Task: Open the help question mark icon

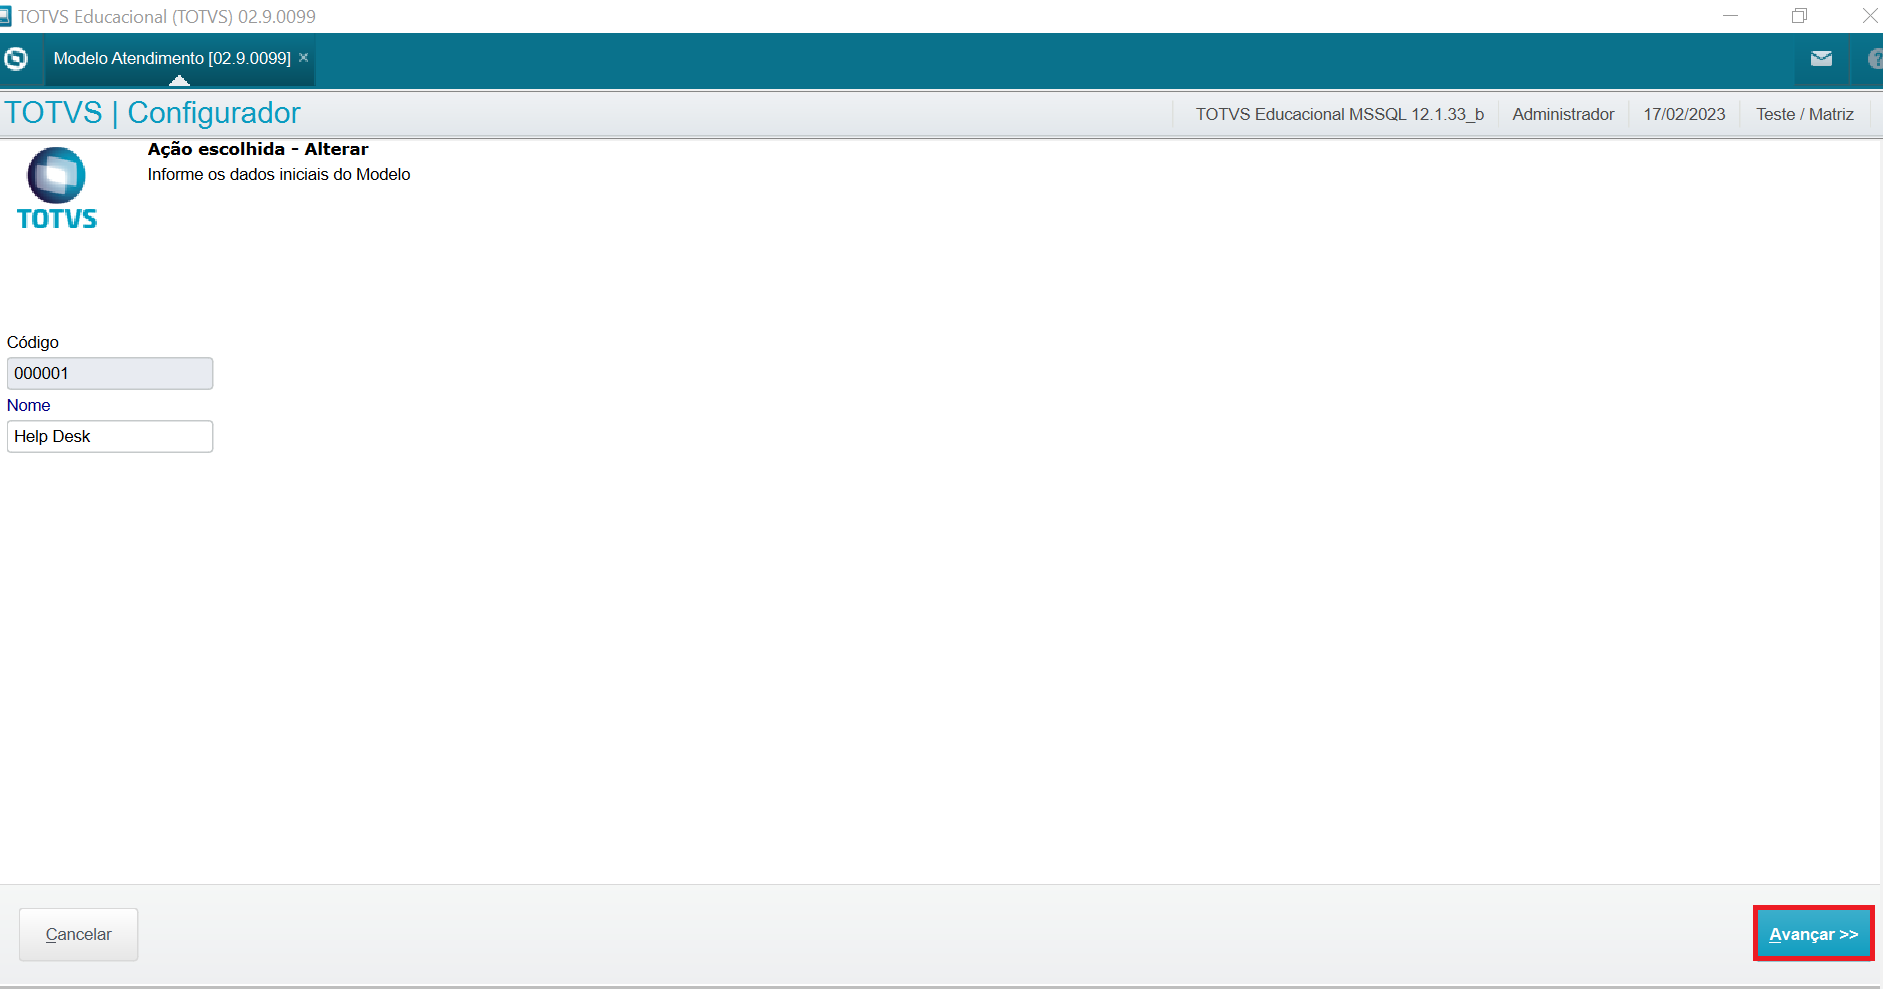Action: (1875, 59)
